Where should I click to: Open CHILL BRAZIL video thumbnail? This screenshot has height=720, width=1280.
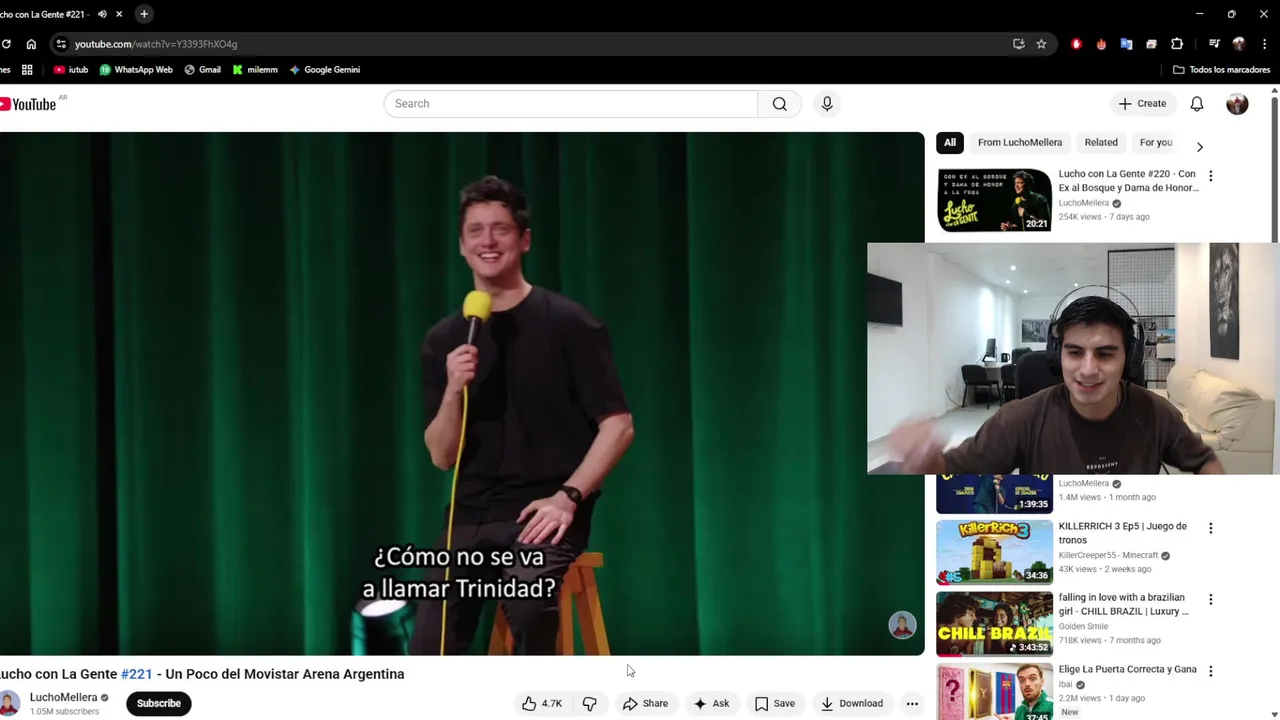click(x=994, y=624)
